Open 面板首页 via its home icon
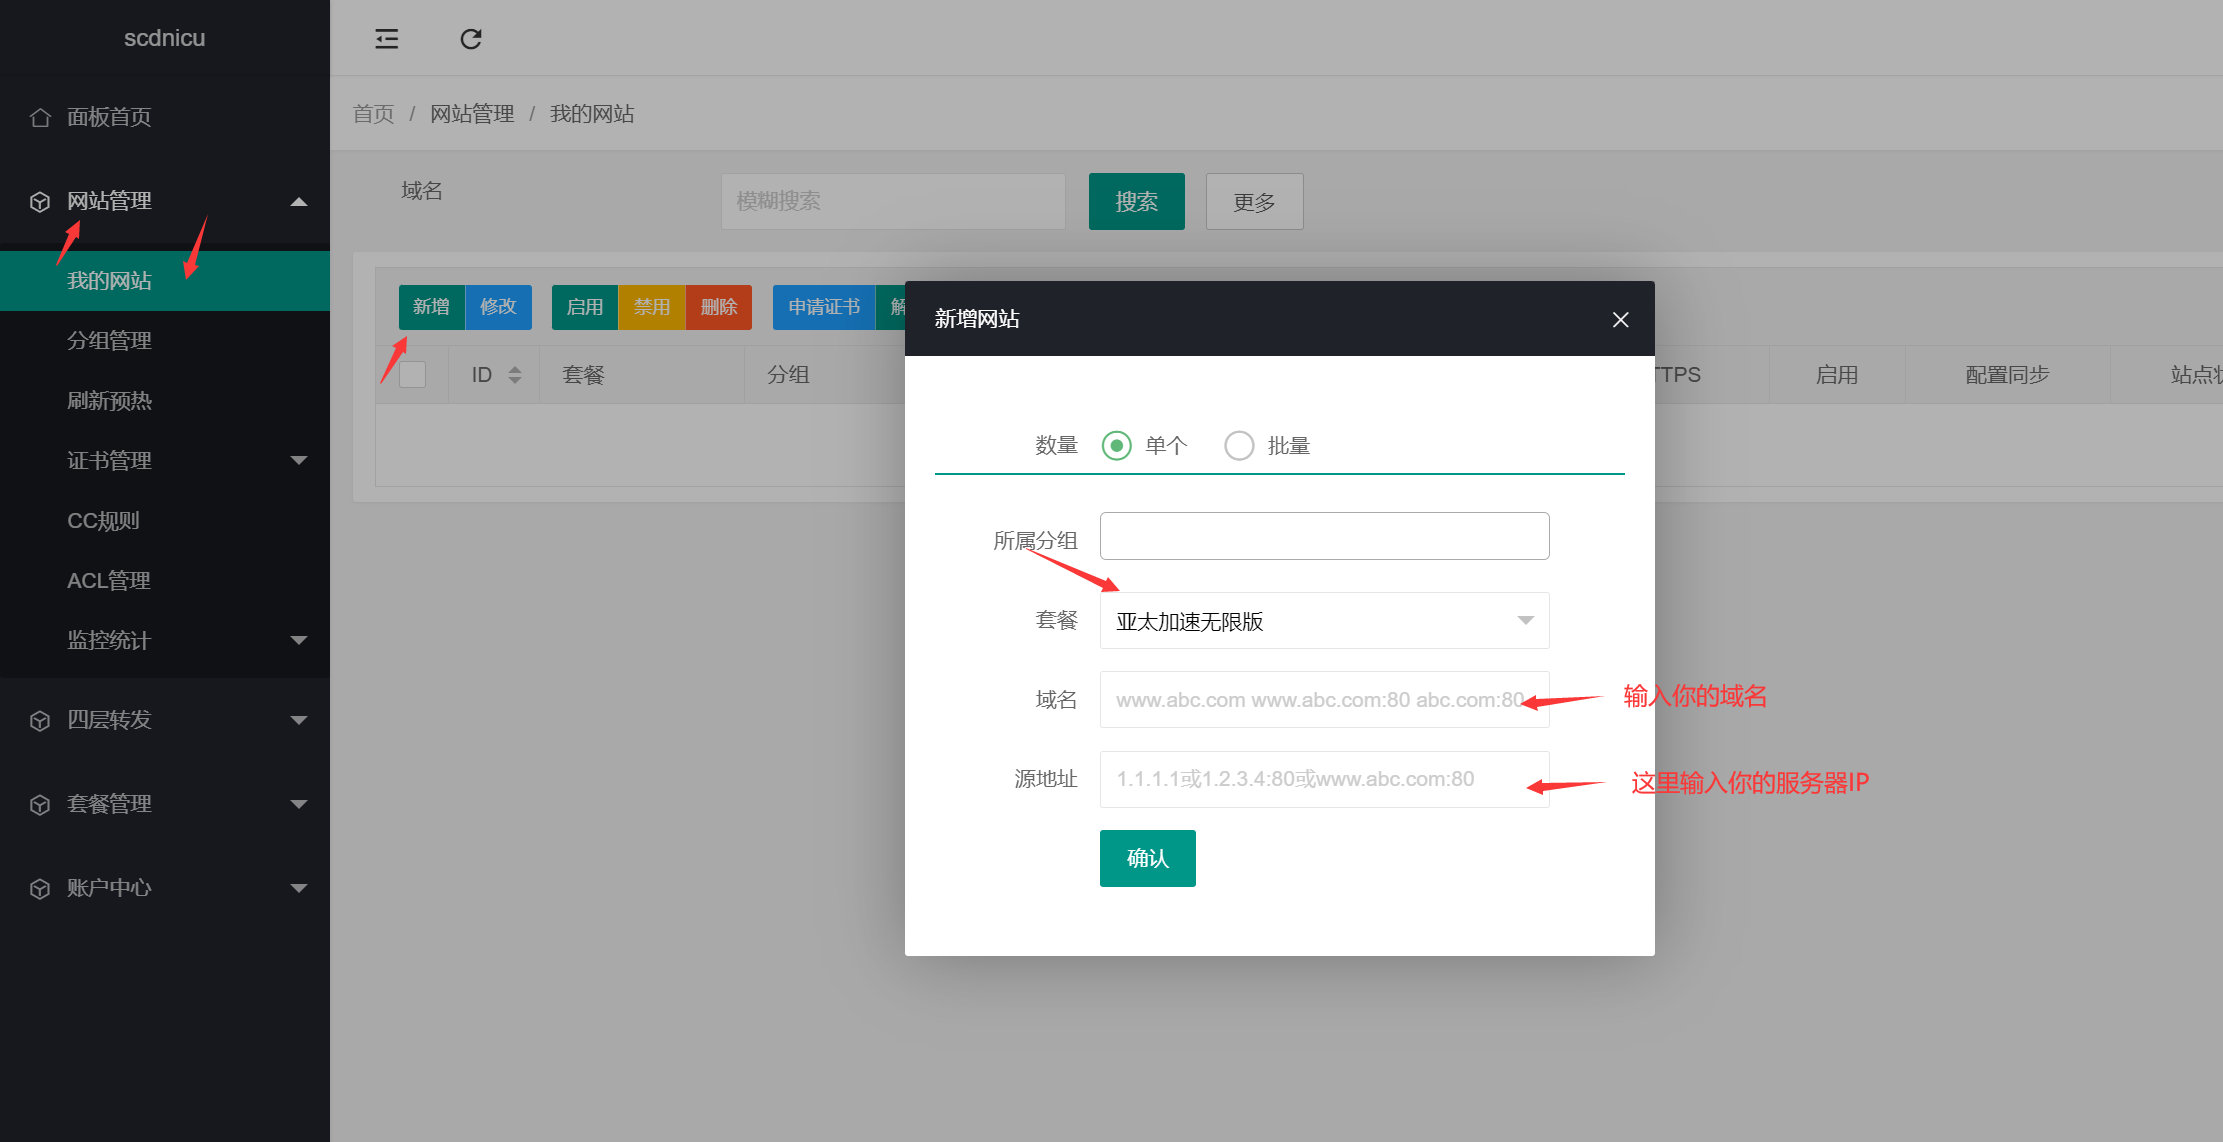The width and height of the screenshot is (2223, 1142). point(40,116)
